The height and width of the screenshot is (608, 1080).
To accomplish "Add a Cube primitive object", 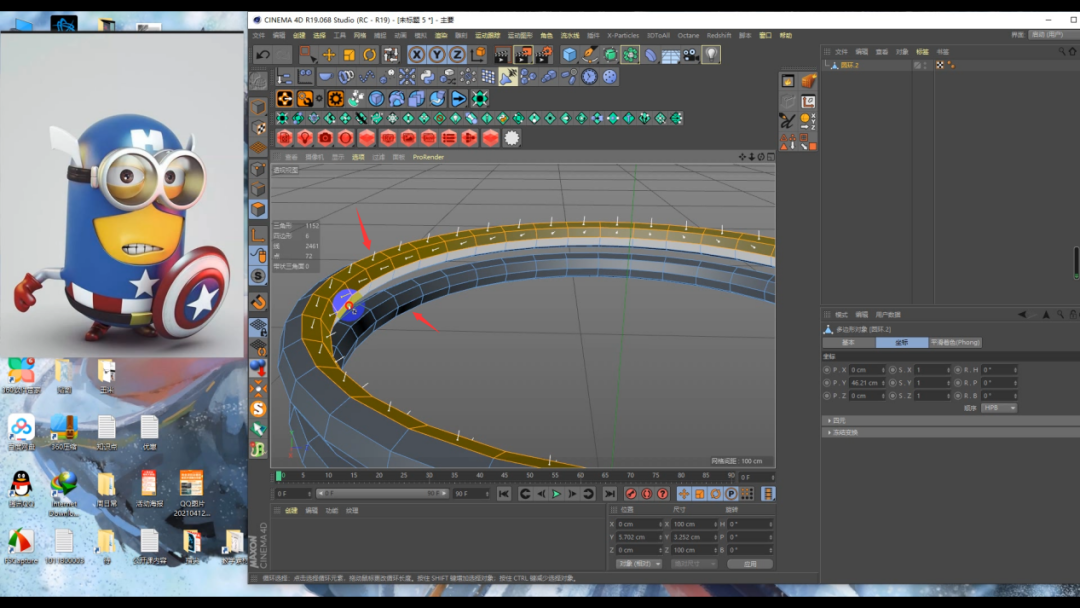I will pyautogui.click(x=569, y=54).
